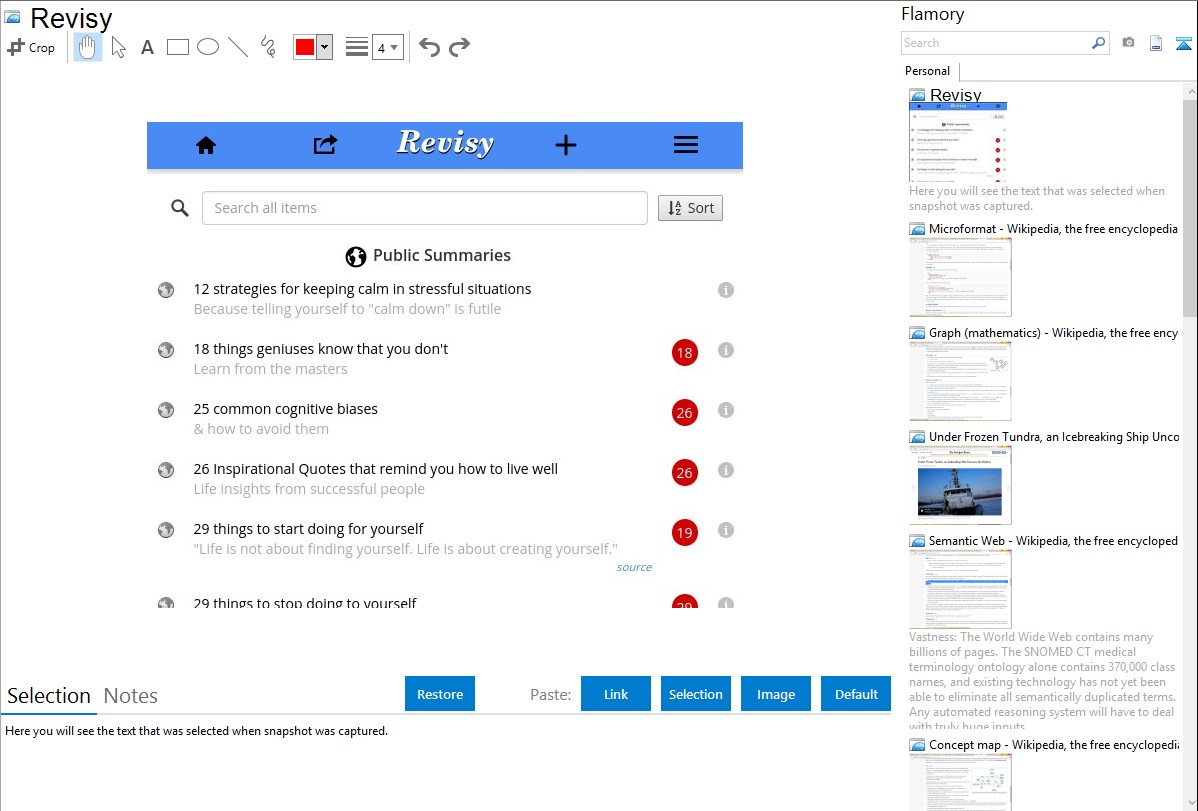1198x811 pixels.
Task: Click the Paste Selection button
Action: (695, 694)
